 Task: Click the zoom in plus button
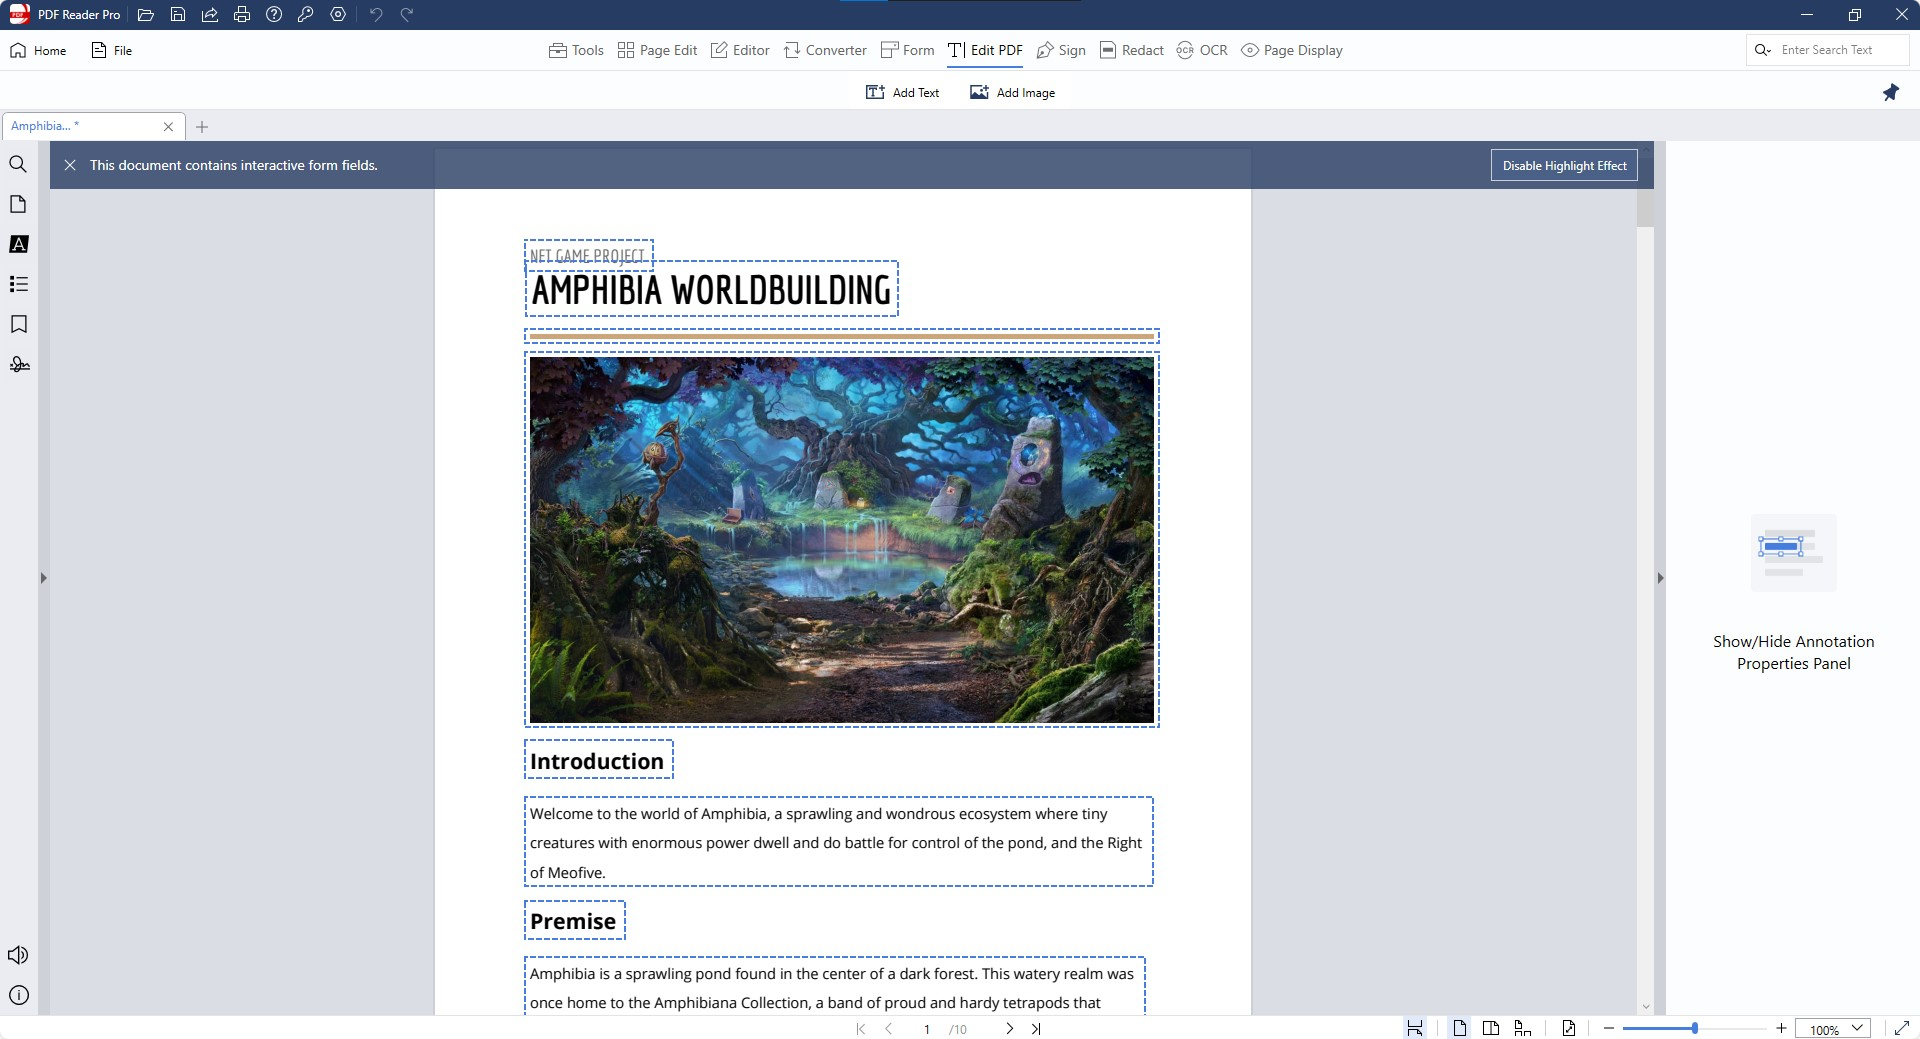coord(1781,1028)
